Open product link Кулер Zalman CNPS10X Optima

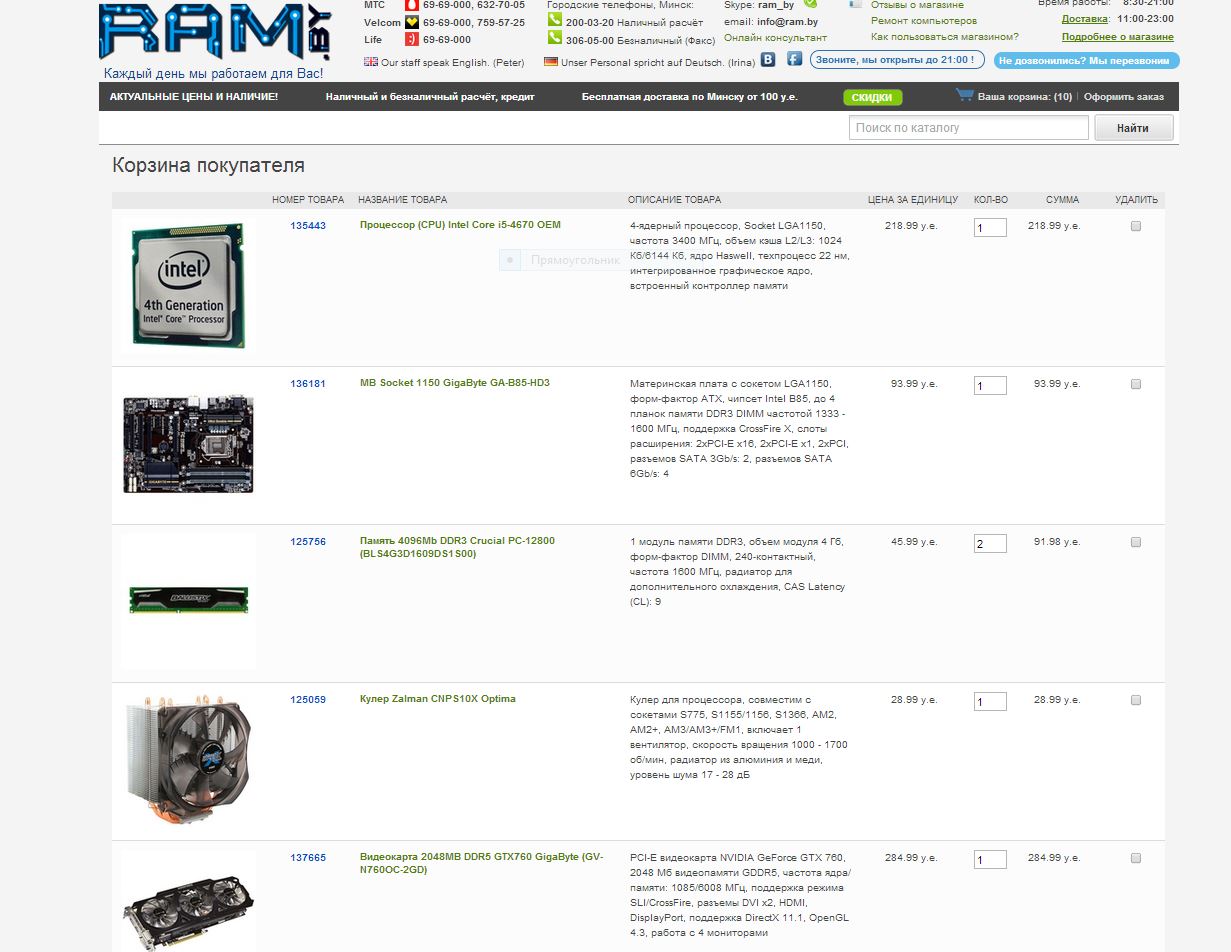[438, 699]
